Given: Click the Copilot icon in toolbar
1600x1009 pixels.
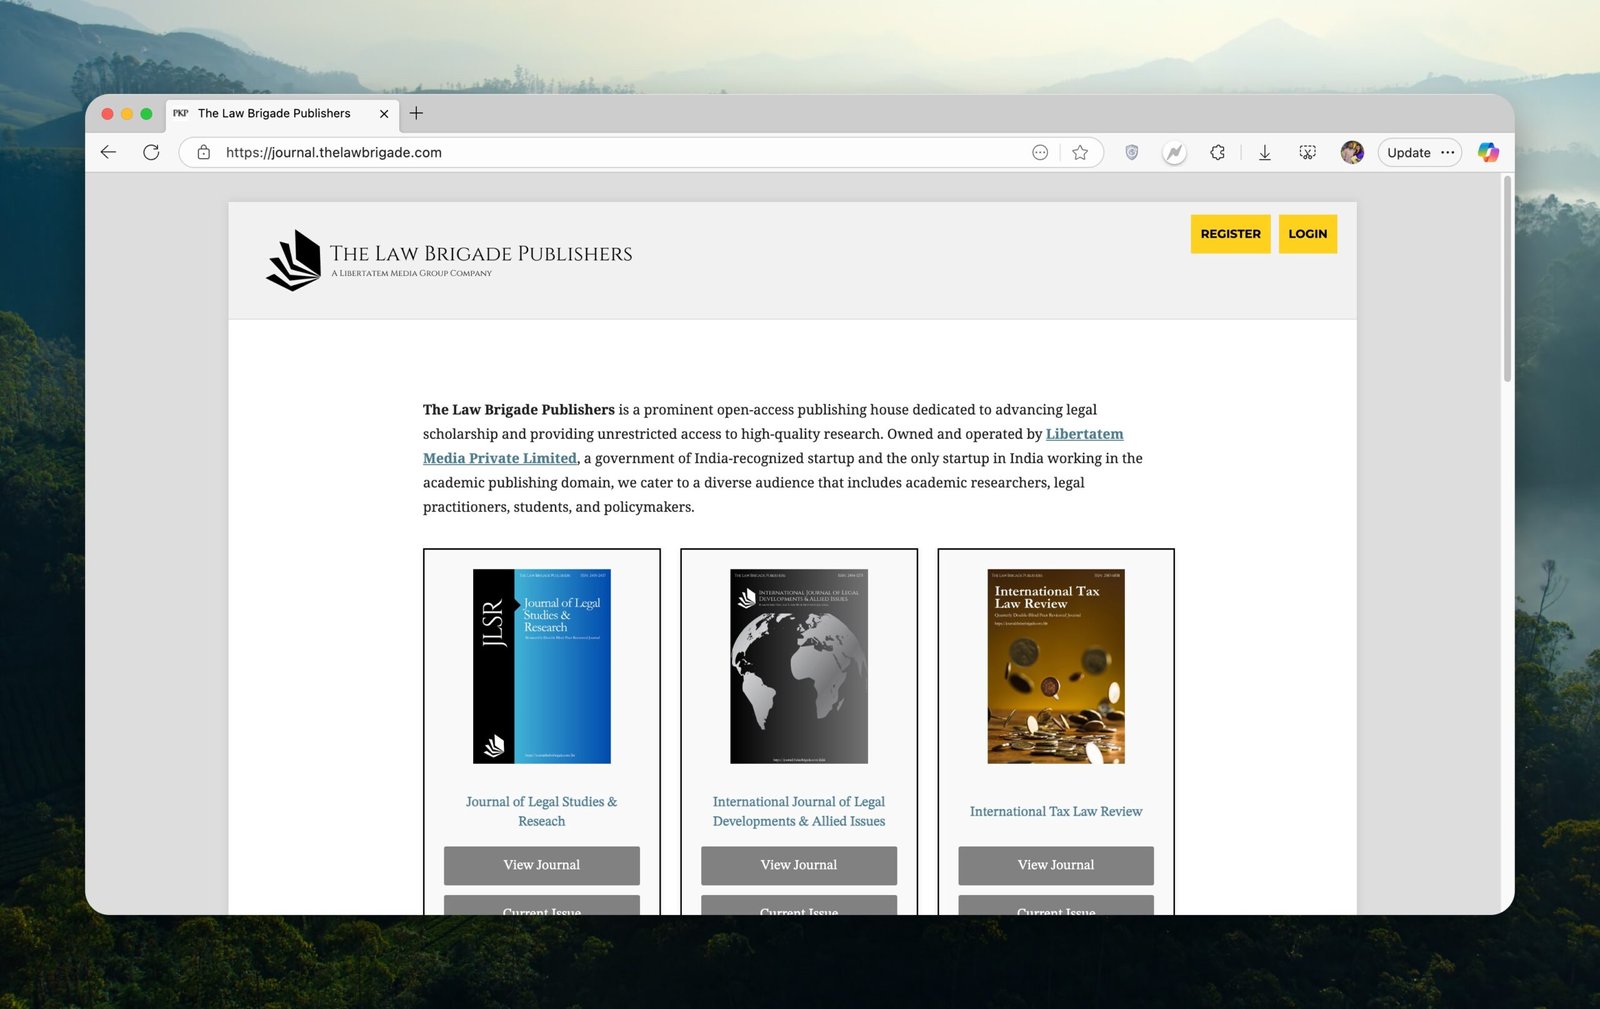Looking at the screenshot, I should click(x=1488, y=152).
